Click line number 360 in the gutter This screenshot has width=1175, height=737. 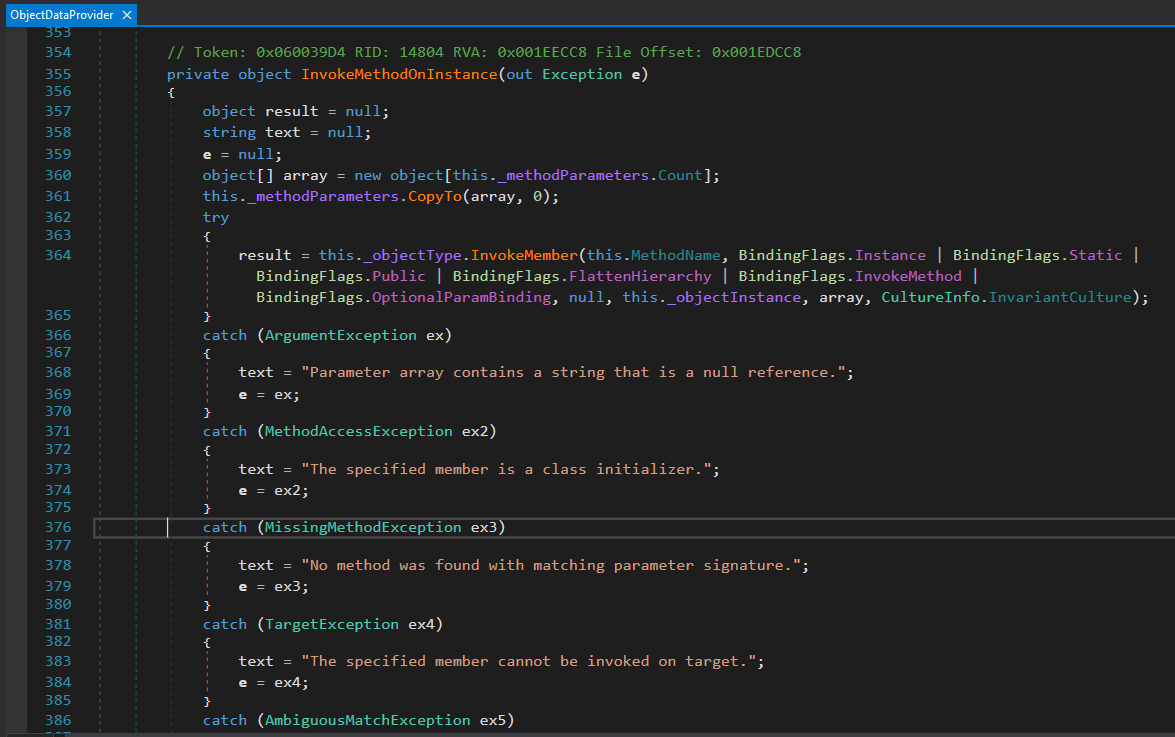point(58,175)
